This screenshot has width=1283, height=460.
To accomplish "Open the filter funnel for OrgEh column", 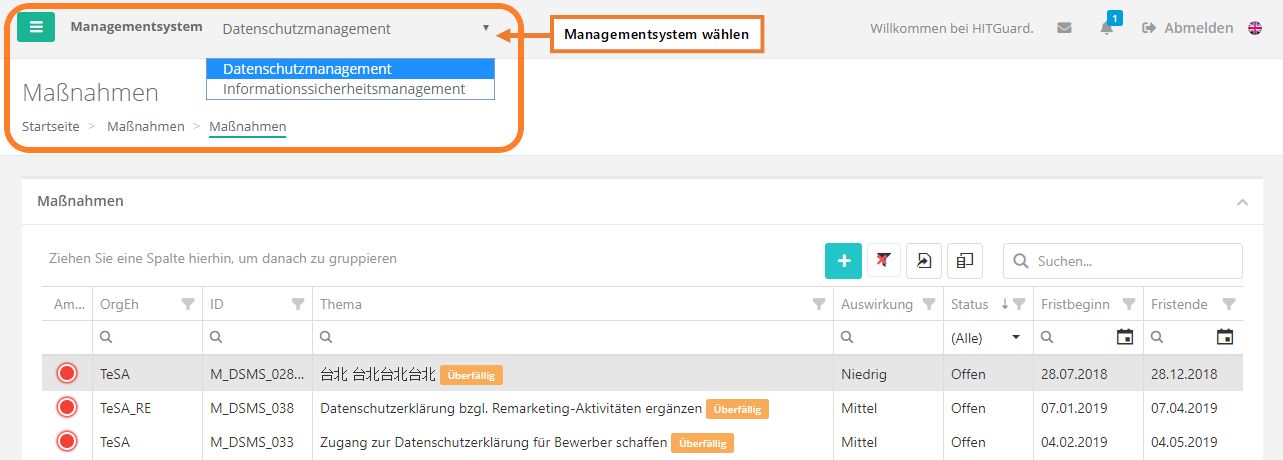I will pyautogui.click(x=188, y=304).
